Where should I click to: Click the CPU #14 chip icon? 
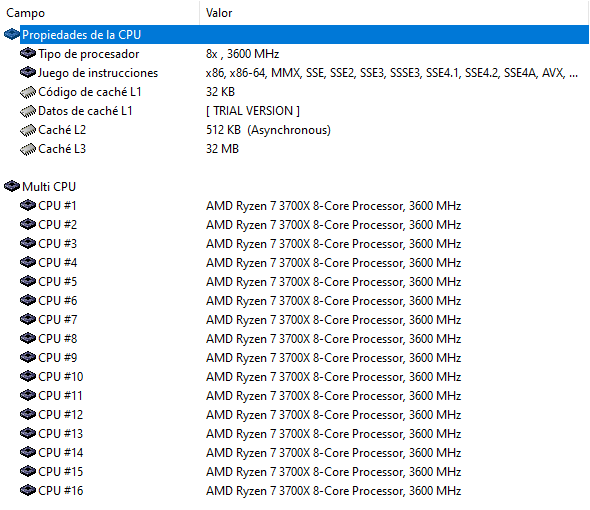point(27,452)
